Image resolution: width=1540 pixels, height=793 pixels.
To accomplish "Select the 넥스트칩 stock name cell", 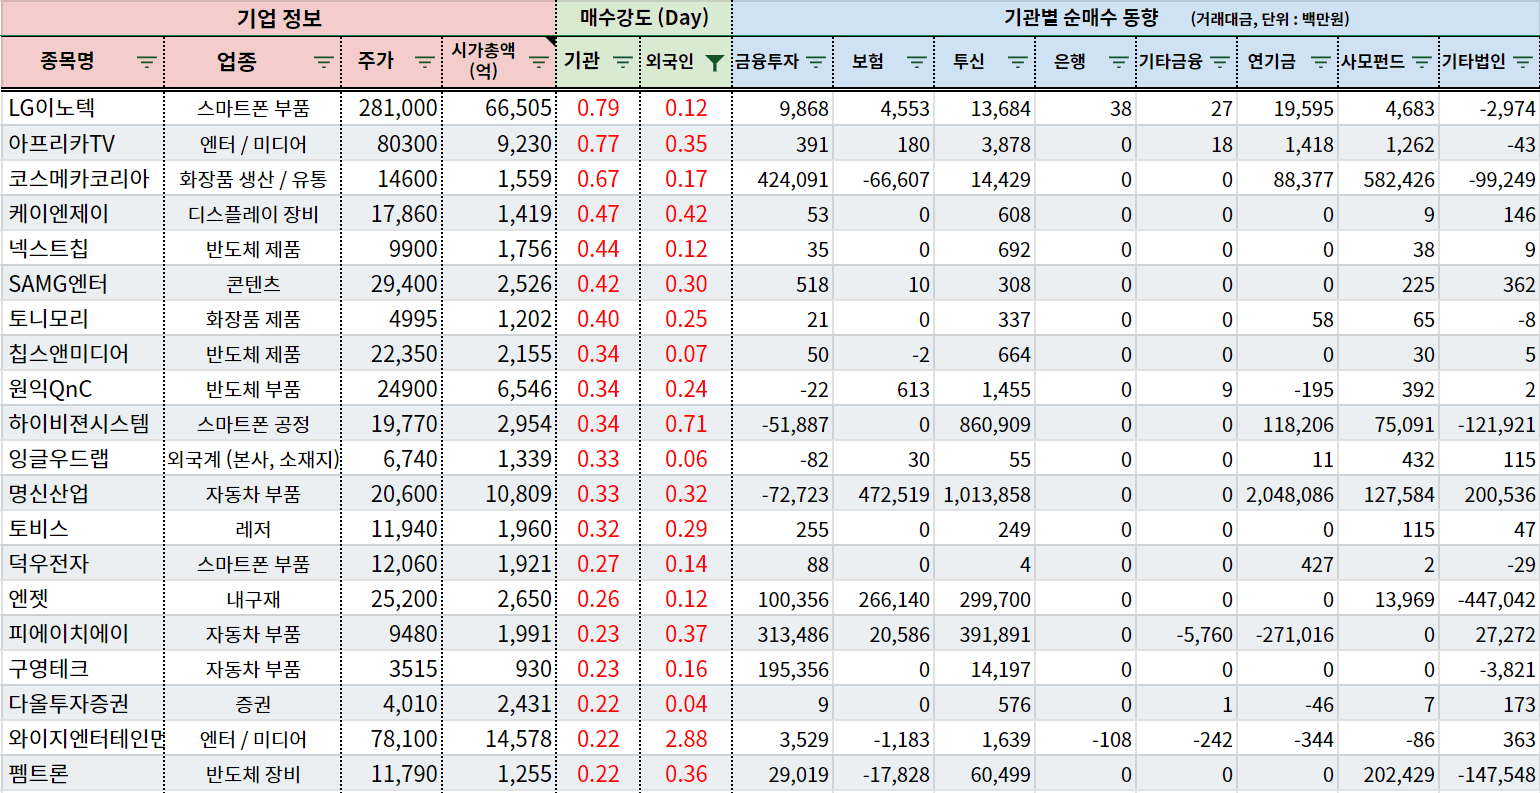I will point(82,249).
